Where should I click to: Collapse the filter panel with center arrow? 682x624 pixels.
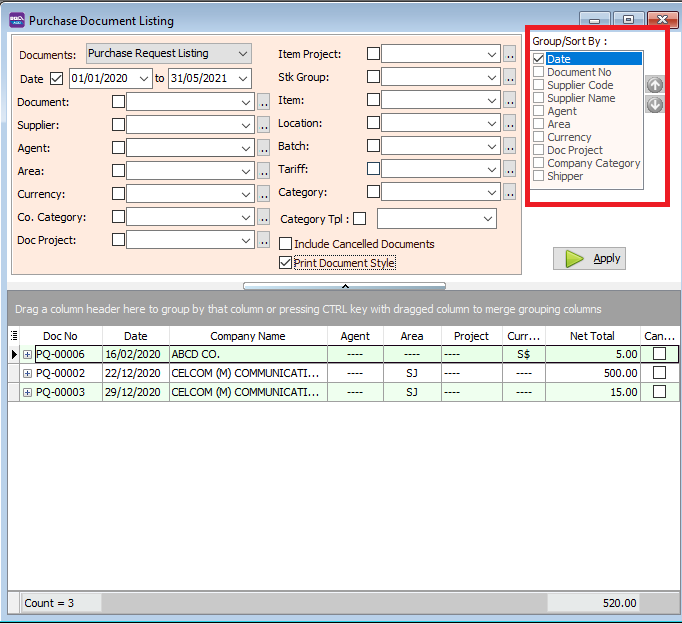click(x=344, y=286)
